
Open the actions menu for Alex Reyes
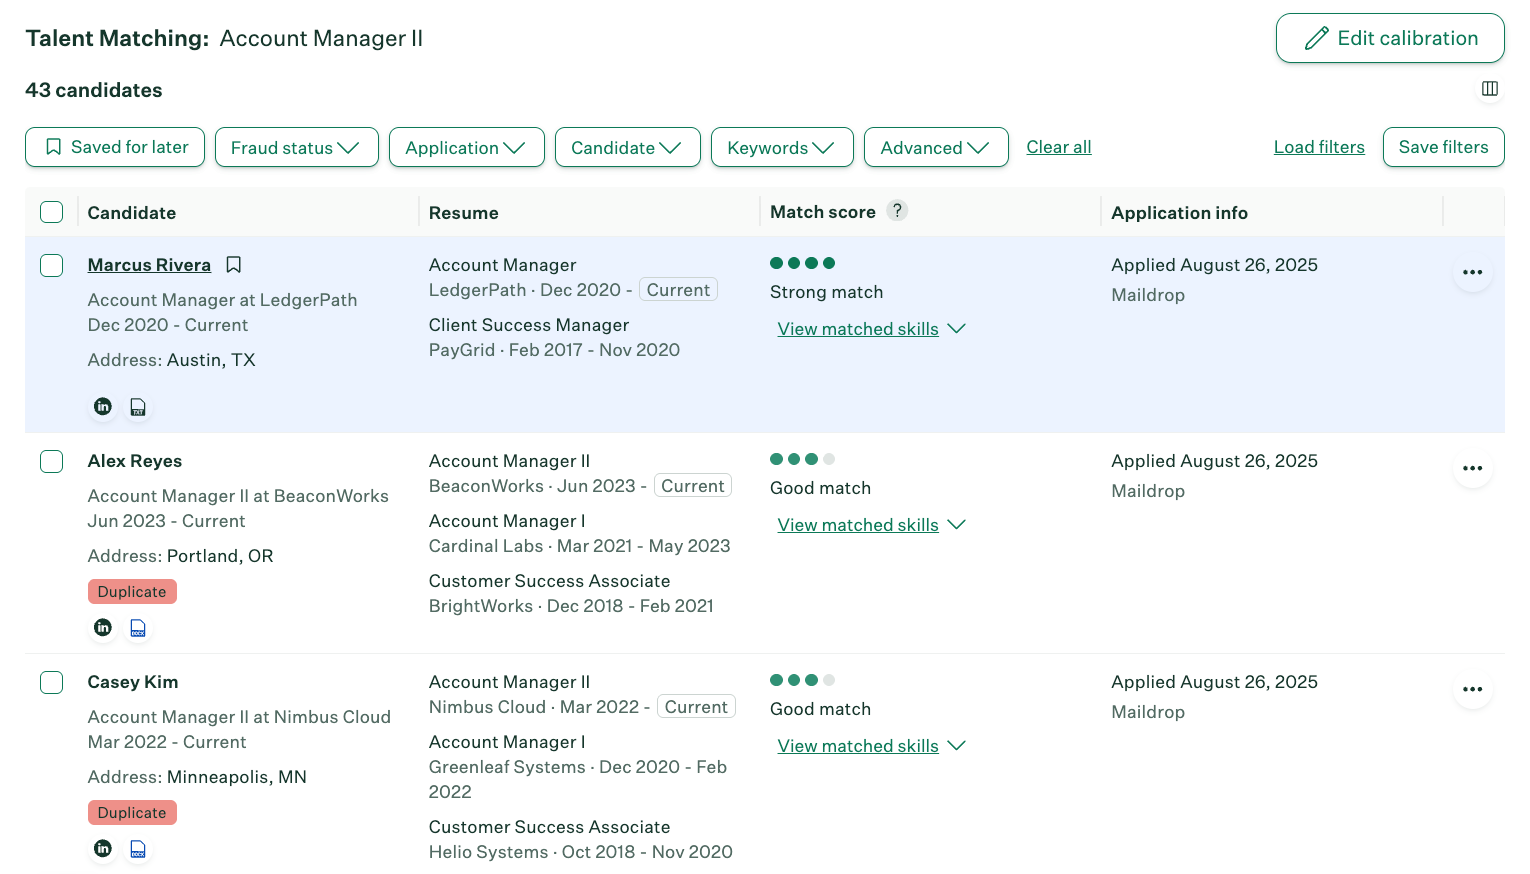point(1472,467)
